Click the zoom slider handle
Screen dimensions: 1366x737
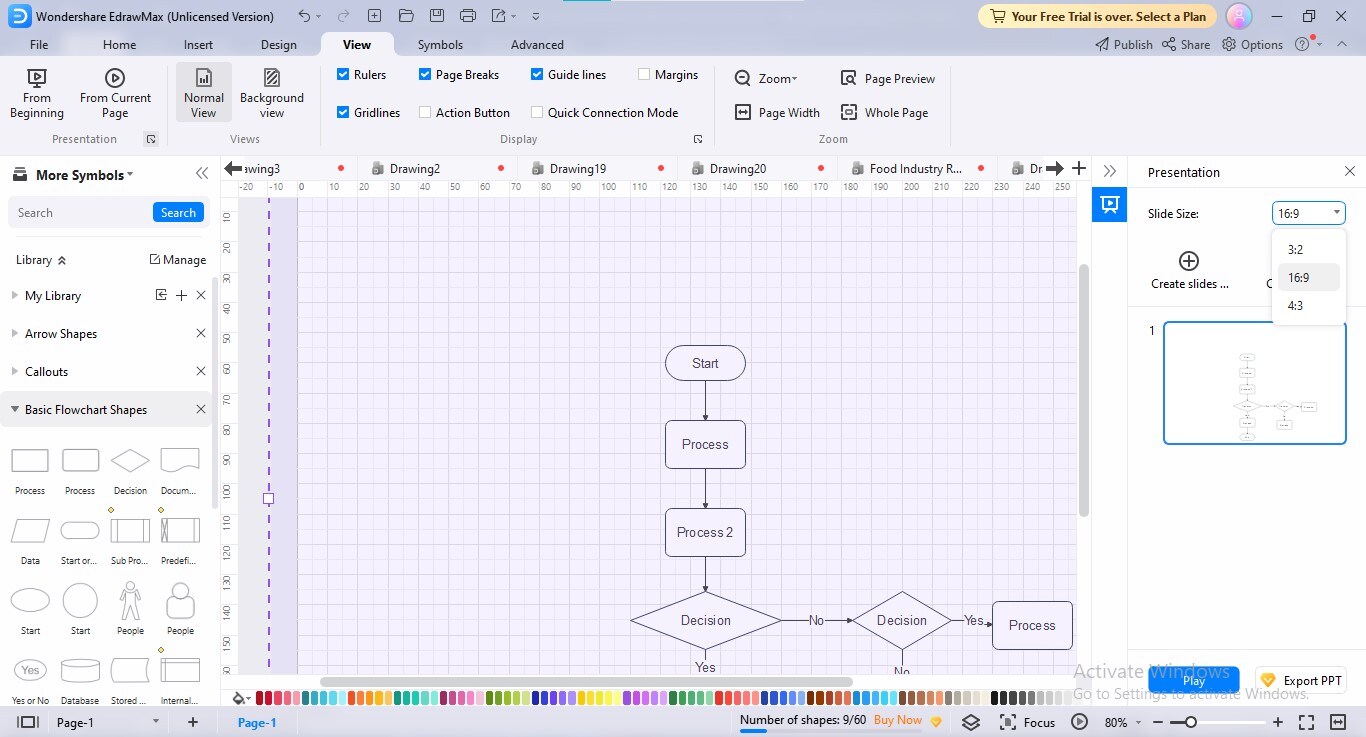point(1190,722)
